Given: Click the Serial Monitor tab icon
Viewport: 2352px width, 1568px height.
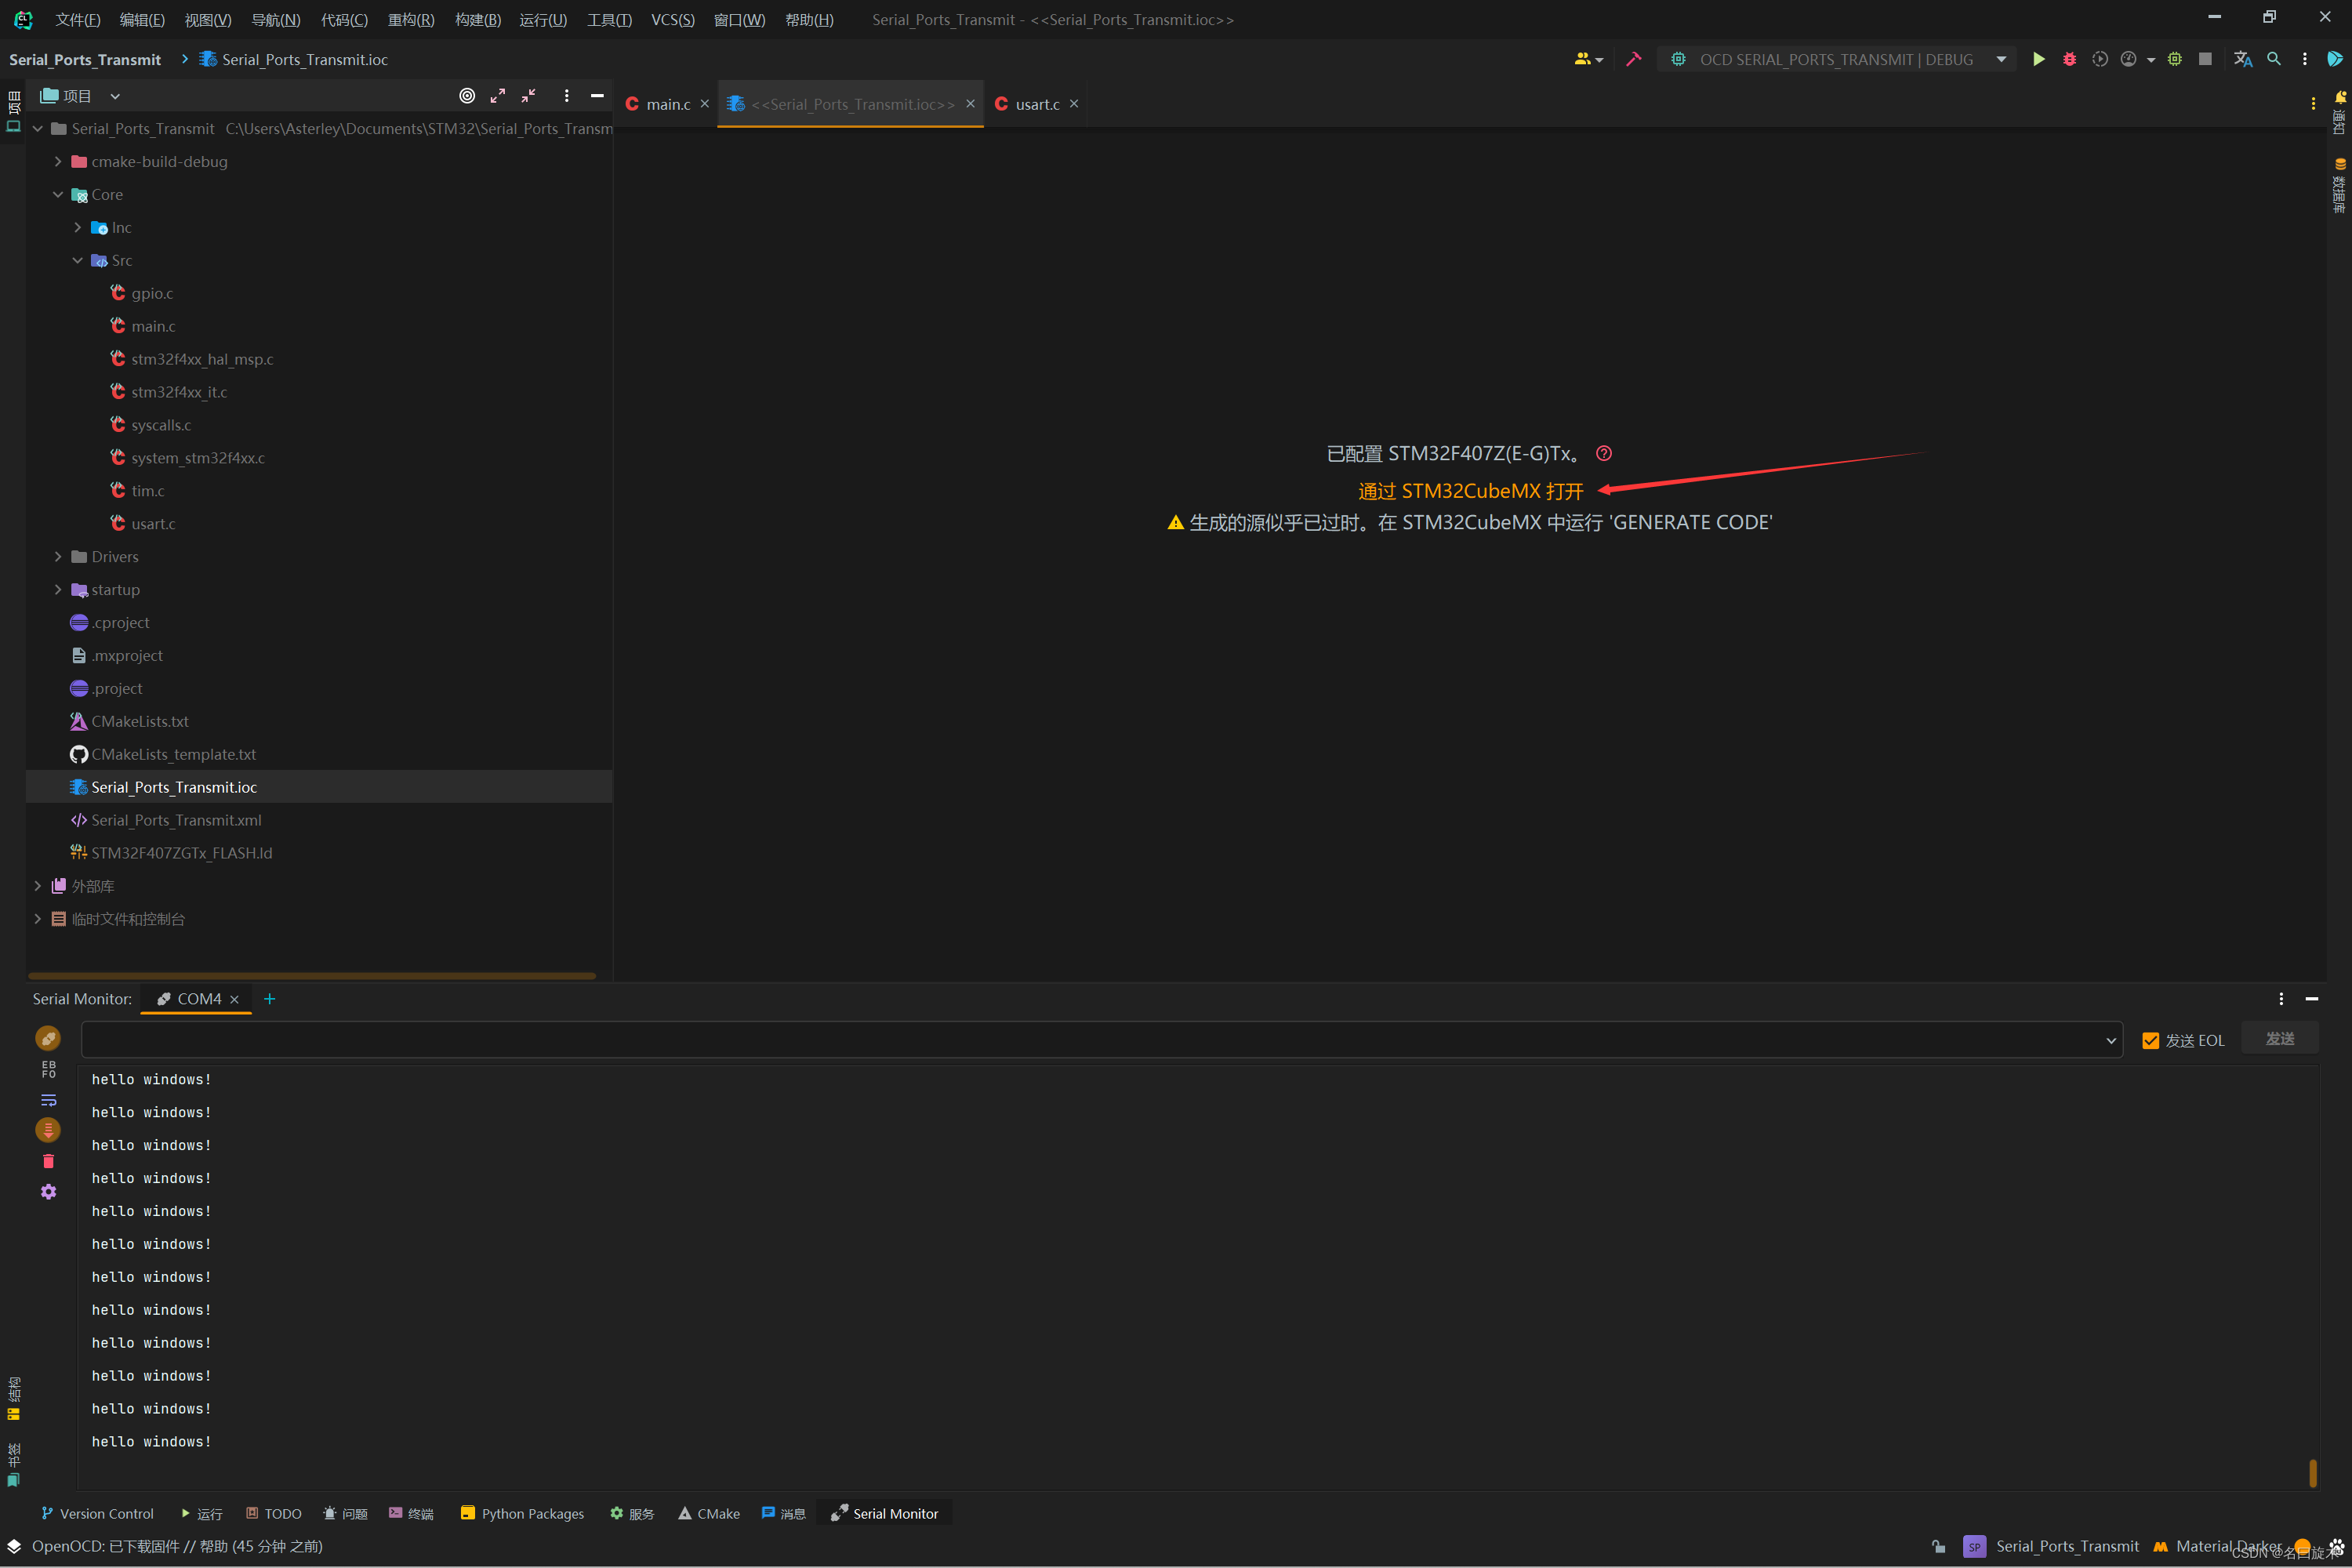Looking at the screenshot, I should pos(838,1512).
